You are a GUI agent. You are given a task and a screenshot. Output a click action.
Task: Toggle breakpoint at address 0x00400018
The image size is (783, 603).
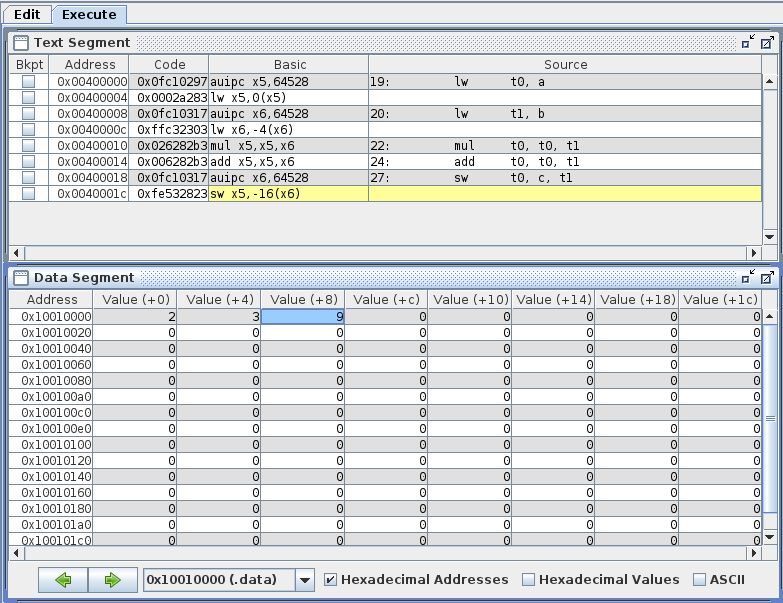(x=28, y=177)
